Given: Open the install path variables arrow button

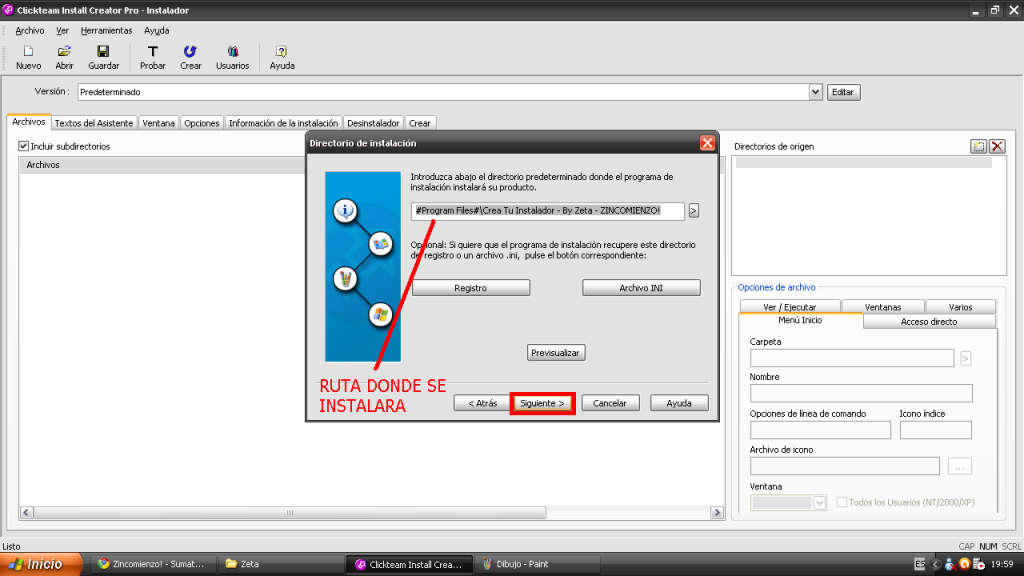Looking at the screenshot, I should click(694, 210).
